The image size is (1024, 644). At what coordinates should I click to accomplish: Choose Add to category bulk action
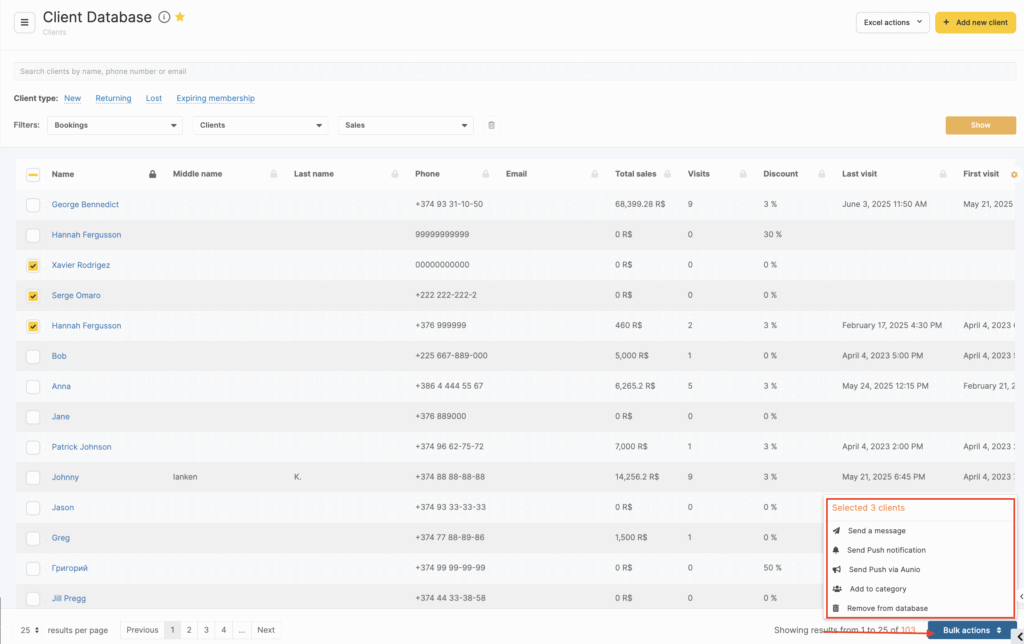click(878, 589)
